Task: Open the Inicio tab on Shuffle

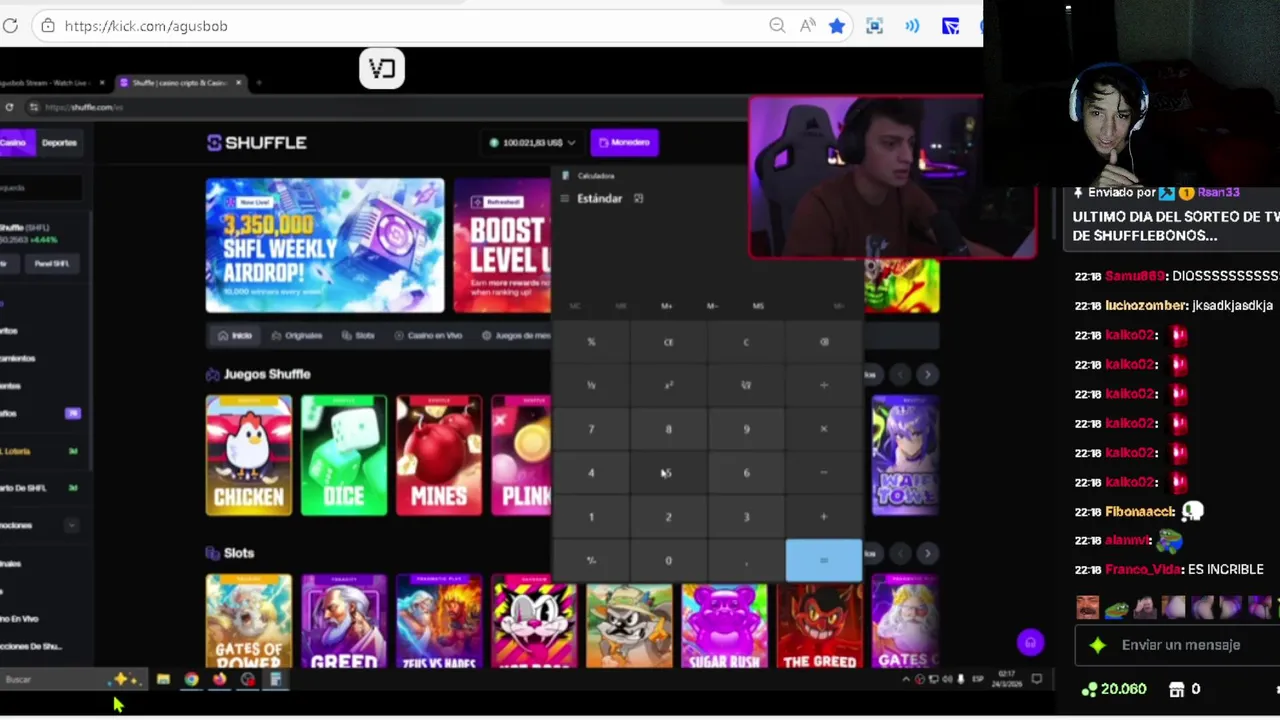Action: [236, 336]
